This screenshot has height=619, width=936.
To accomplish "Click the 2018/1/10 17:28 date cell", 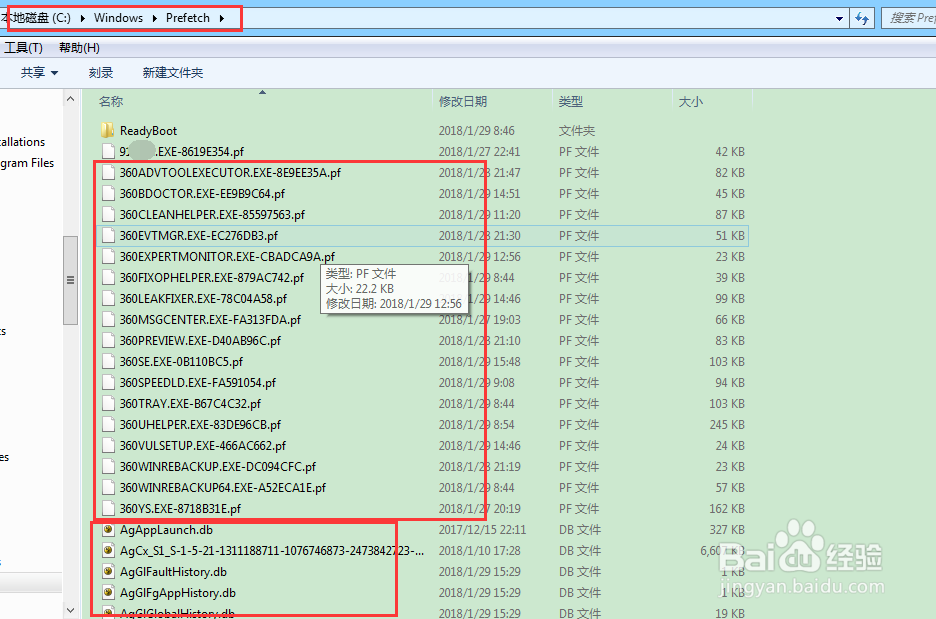I will (479, 550).
